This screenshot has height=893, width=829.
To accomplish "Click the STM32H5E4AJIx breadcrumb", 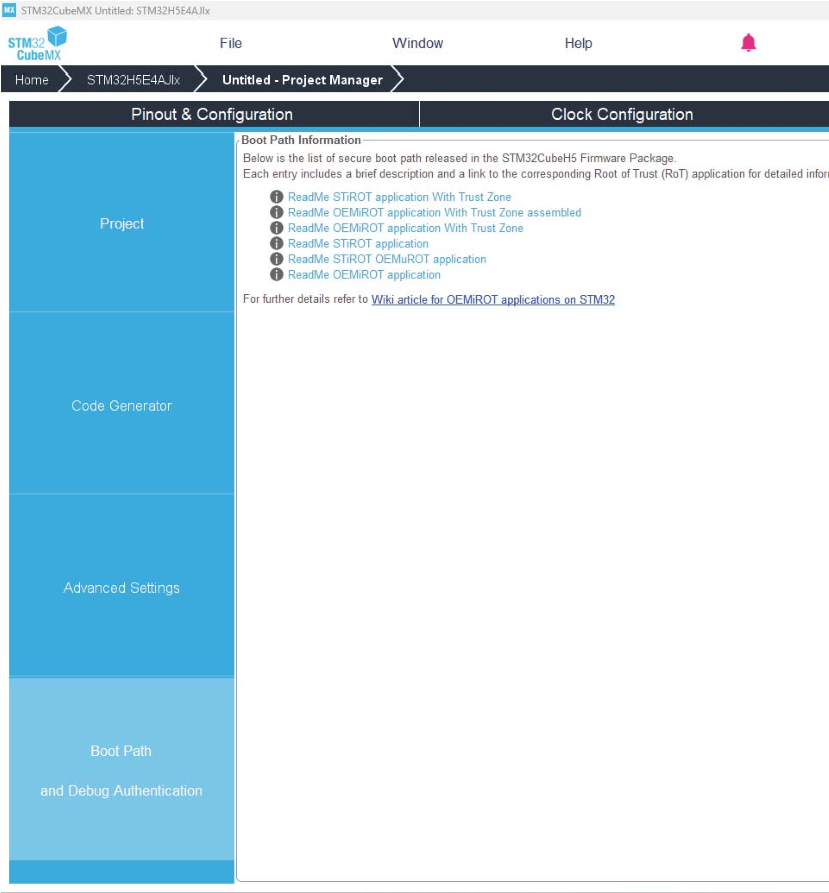I will pyautogui.click(x=133, y=80).
